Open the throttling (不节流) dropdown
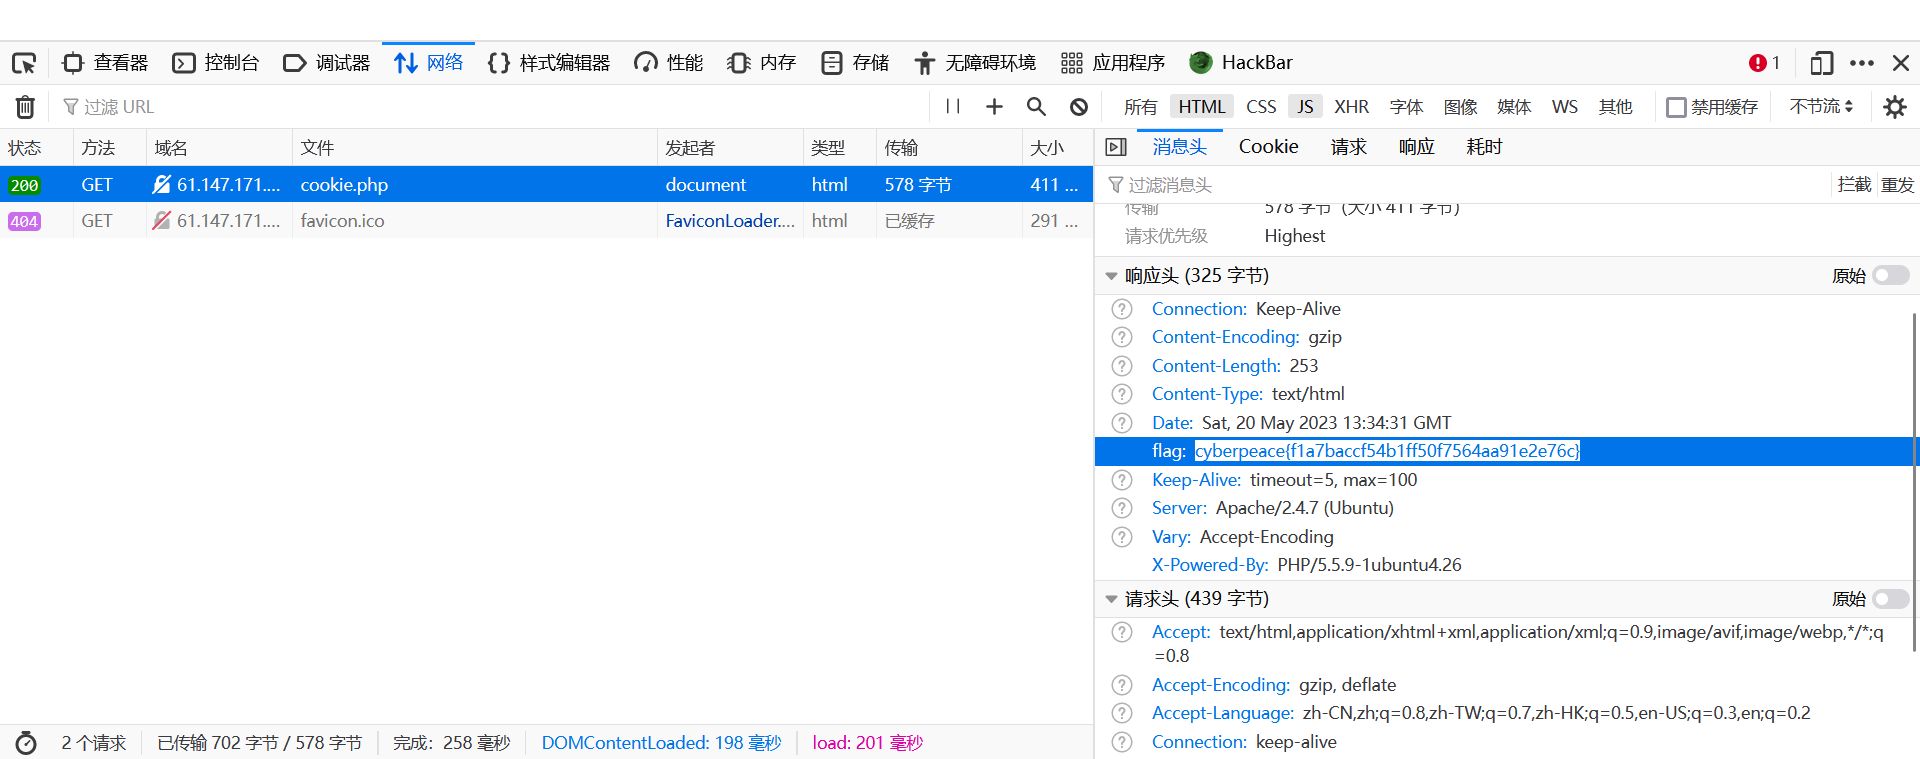 click(1821, 106)
